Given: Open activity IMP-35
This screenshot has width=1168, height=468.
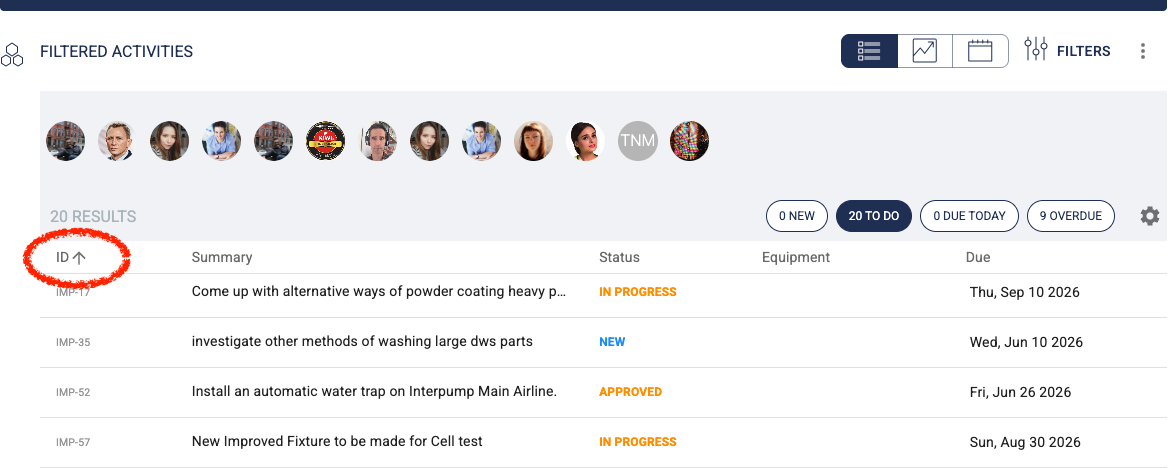Looking at the screenshot, I should click(x=73, y=342).
